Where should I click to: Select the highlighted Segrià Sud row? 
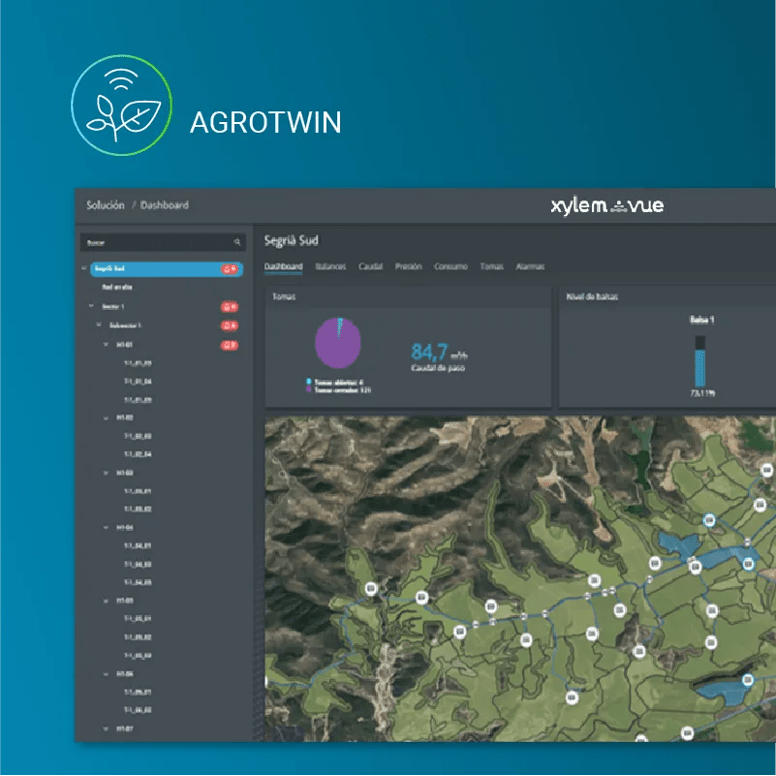click(166, 269)
